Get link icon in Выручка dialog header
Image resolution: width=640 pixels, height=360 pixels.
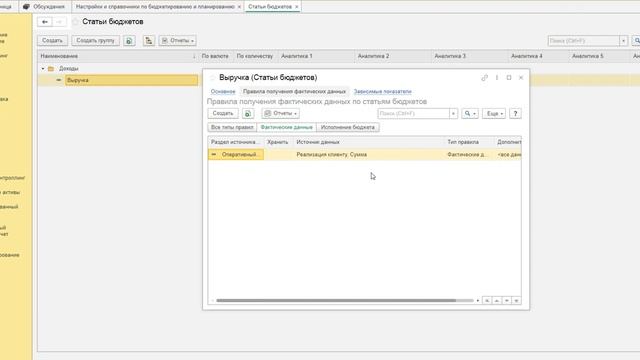(484, 78)
